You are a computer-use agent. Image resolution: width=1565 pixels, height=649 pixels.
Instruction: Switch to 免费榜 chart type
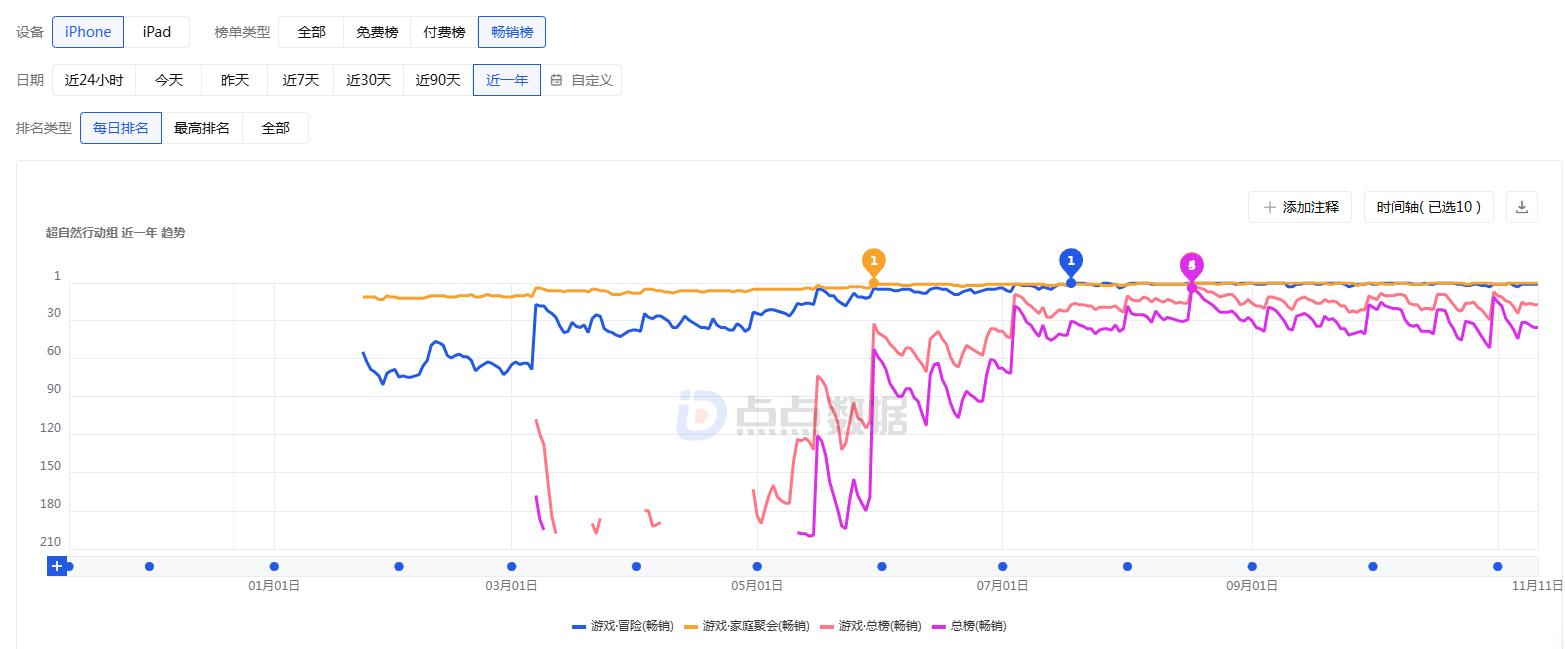(x=376, y=31)
